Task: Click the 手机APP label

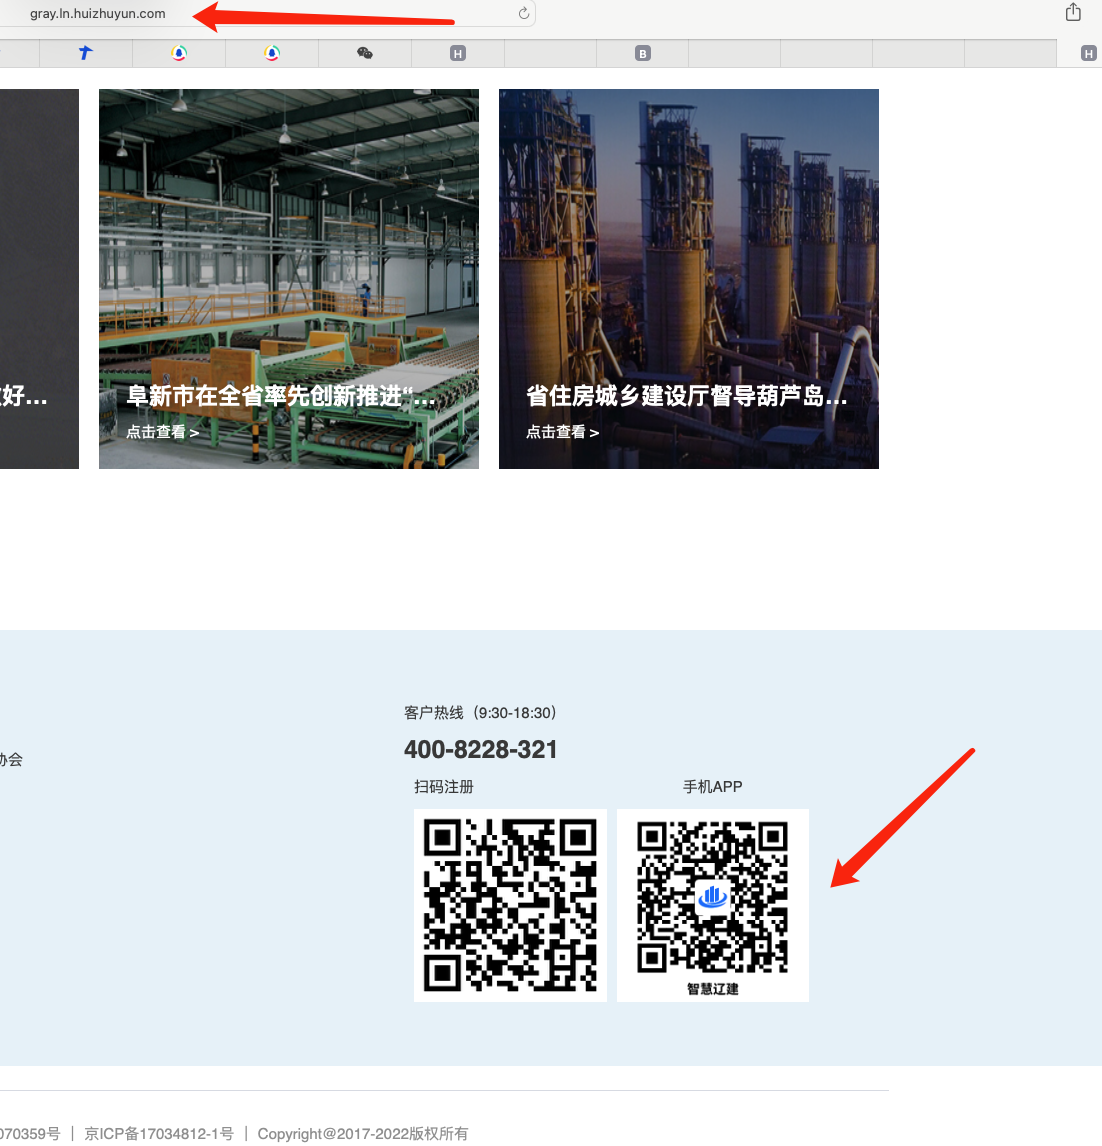Action: pyautogui.click(x=712, y=786)
